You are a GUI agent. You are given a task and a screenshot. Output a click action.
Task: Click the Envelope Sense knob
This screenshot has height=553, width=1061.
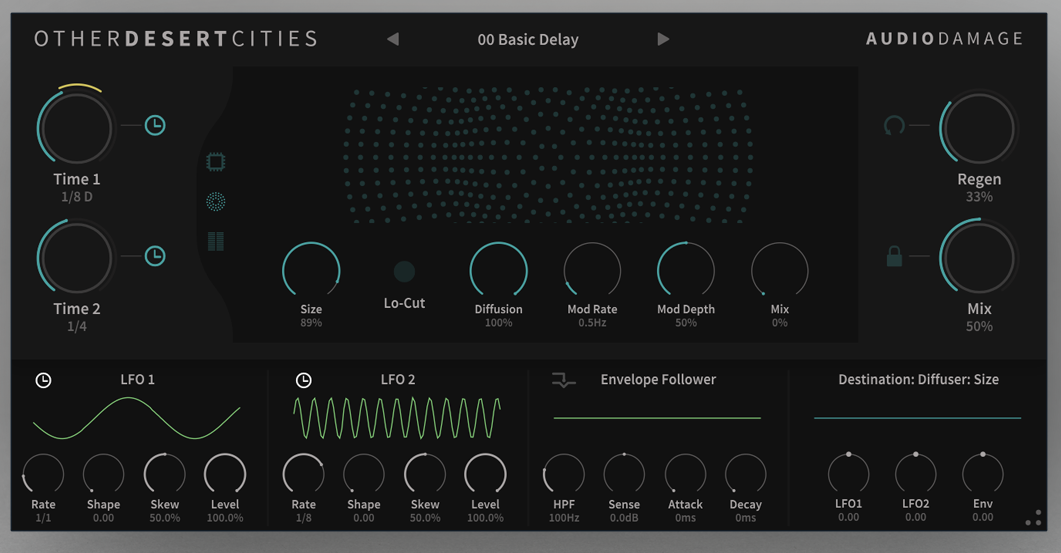624,474
